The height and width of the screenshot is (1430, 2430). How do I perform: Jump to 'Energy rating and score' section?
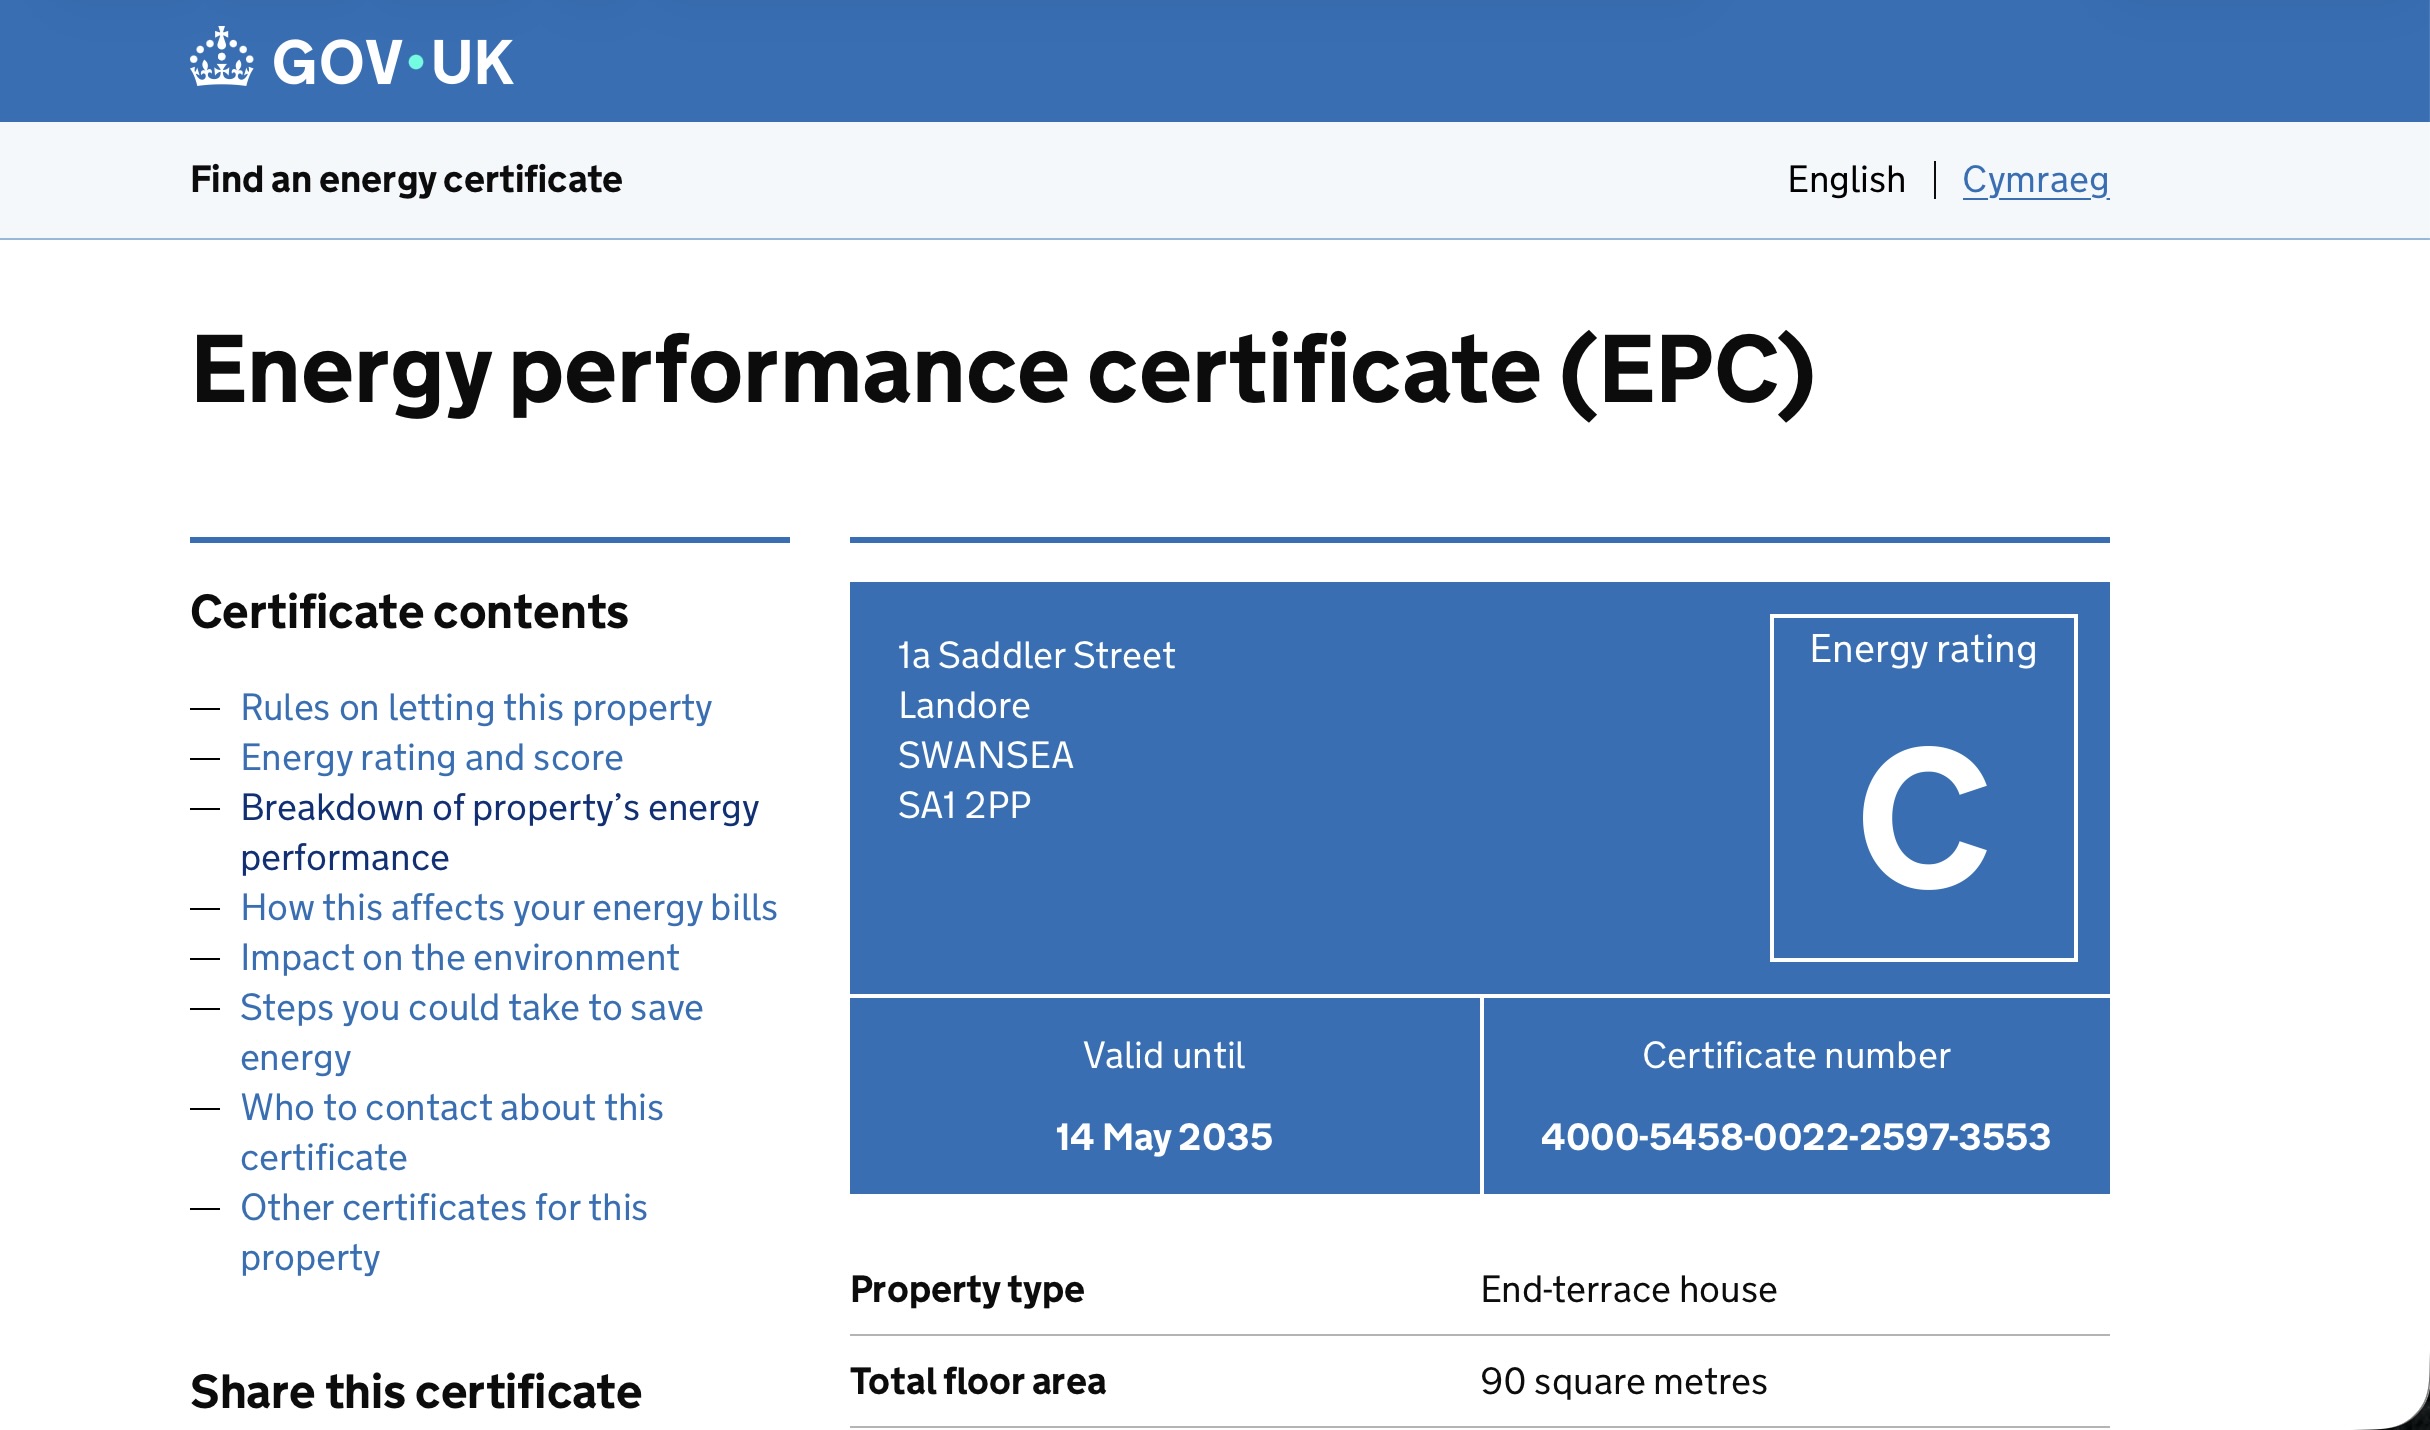432,758
